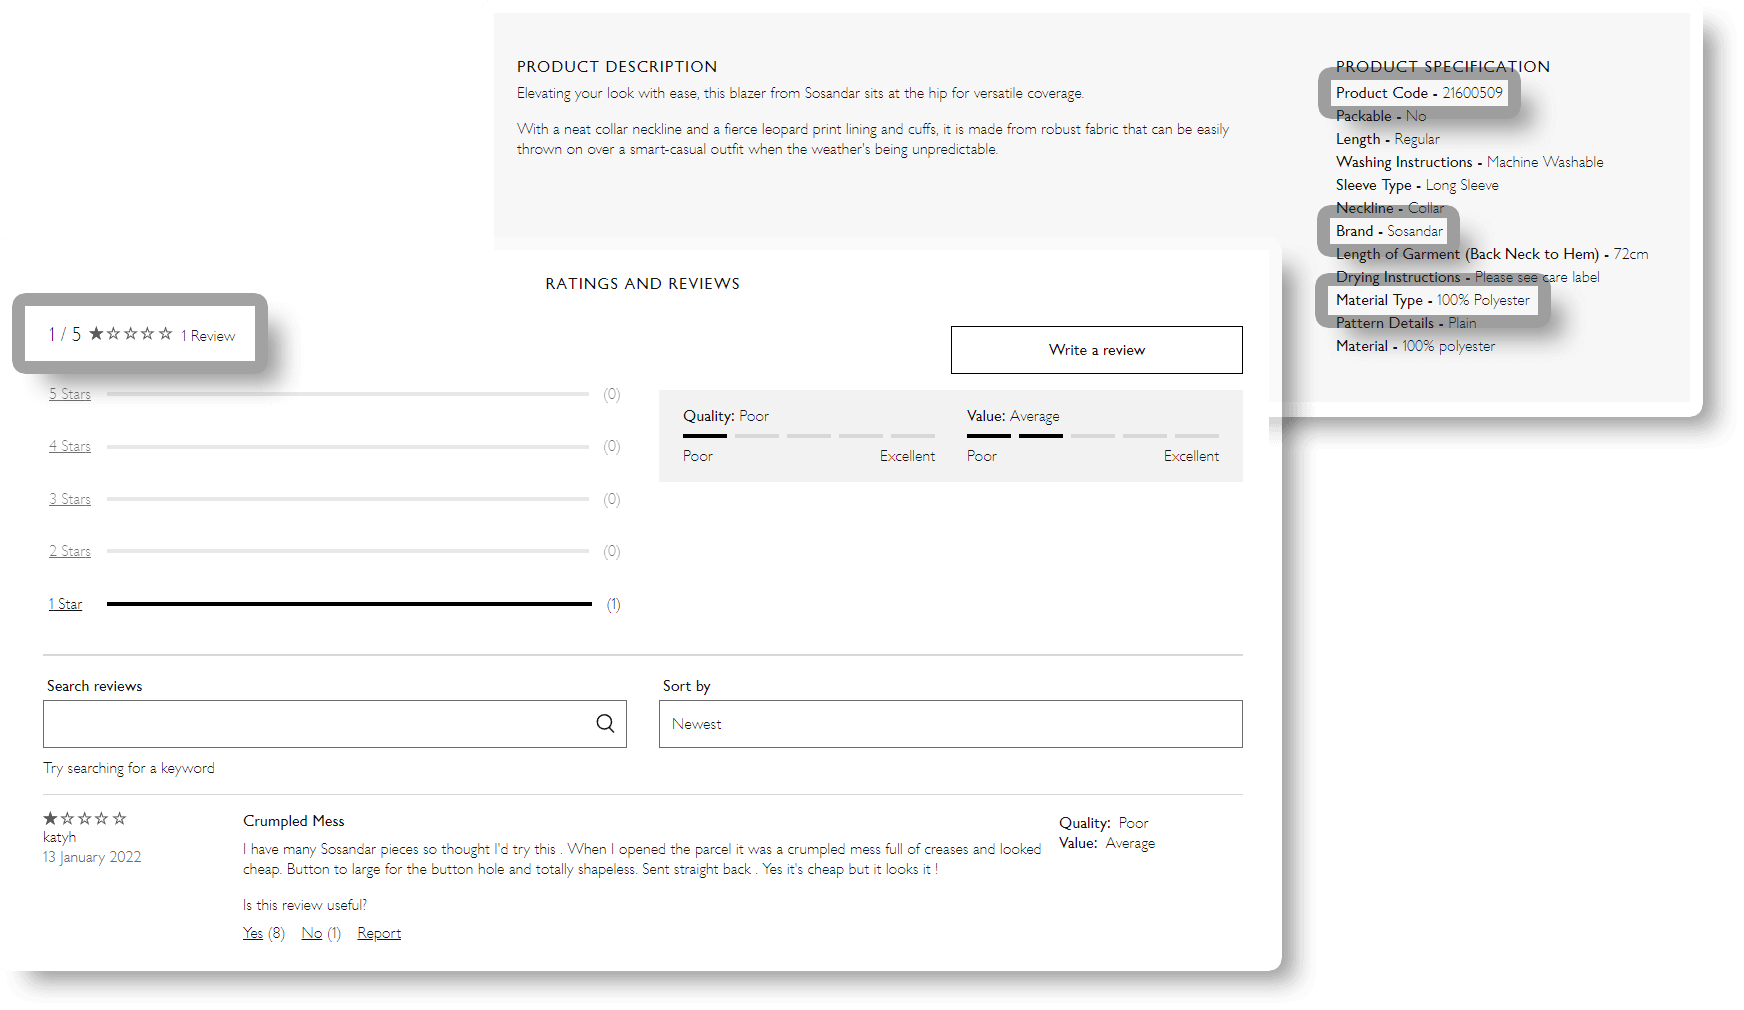Click Brand - Sosandar specification
This screenshot has height=1010, width=1744.
coord(1389,231)
